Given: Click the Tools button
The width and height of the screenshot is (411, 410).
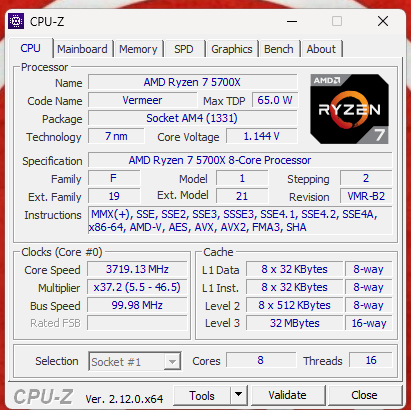Looking at the screenshot, I should (x=202, y=395).
